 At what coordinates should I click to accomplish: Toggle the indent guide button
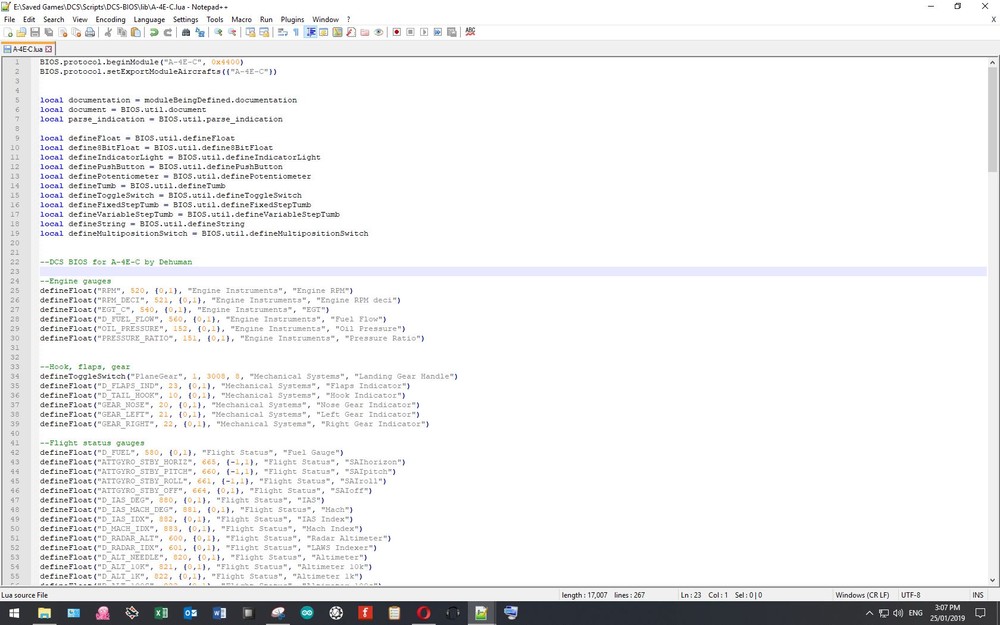311,32
